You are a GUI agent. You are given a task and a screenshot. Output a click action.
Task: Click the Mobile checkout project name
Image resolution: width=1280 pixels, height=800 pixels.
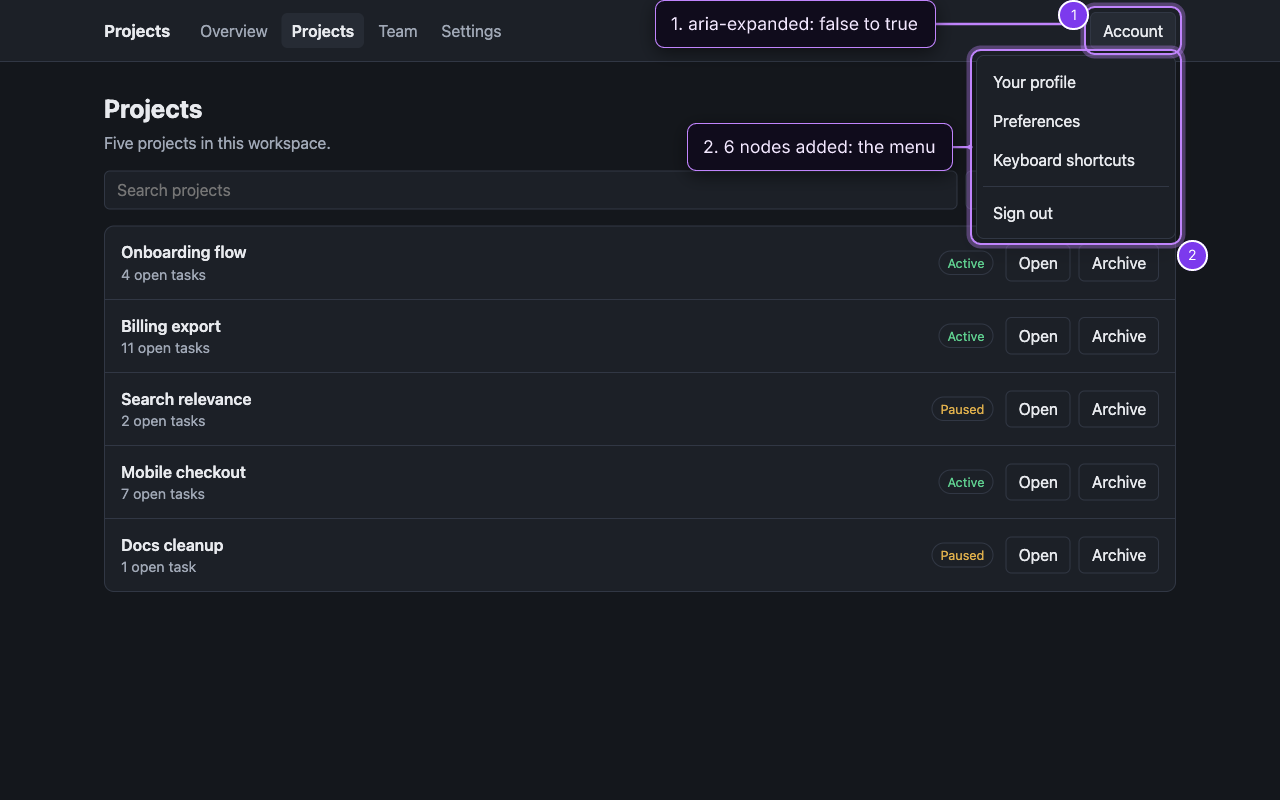[x=183, y=472]
